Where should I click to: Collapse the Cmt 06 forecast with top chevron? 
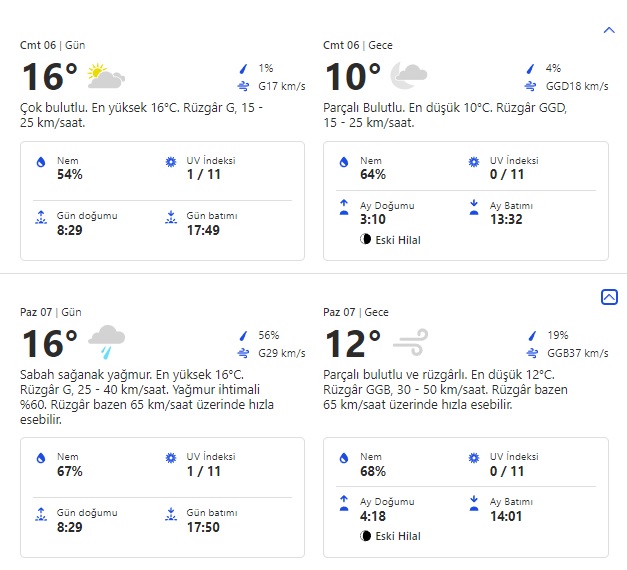pyautogui.click(x=609, y=30)
